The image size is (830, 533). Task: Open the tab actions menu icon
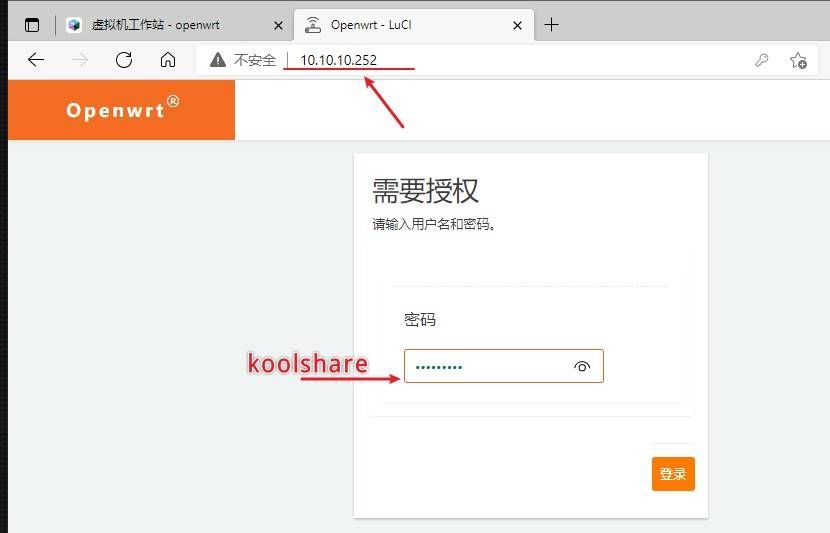pyautogui.click(x=33, y=25)
